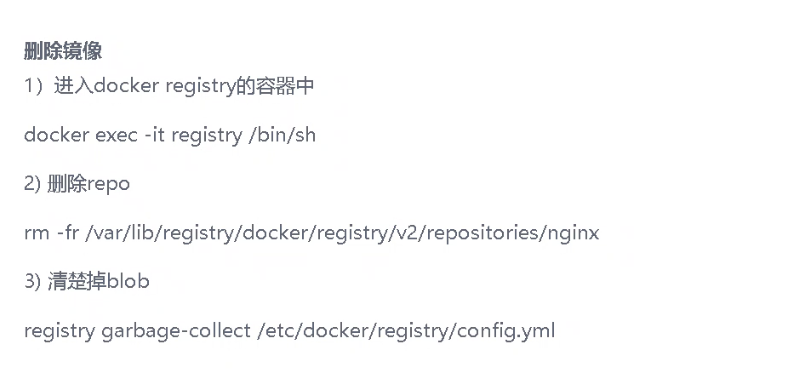Image resolution: width=789 pixels, height=369 pixels.
Task: Click the step 1 line 进入docker registry的容器中
Action: click(169, 87)
